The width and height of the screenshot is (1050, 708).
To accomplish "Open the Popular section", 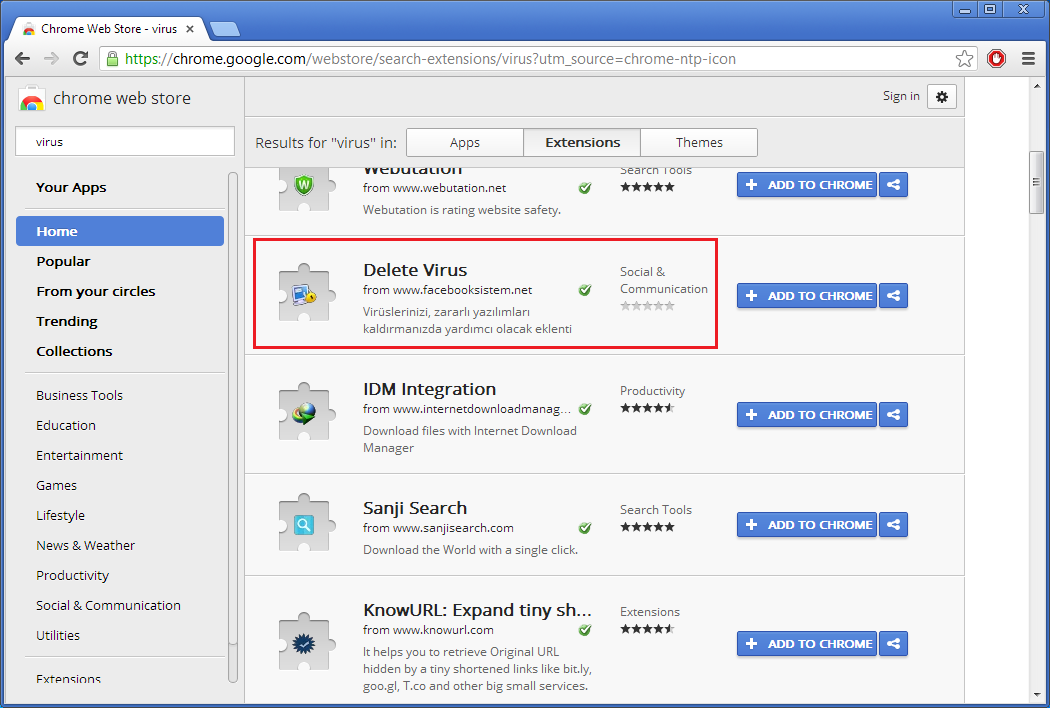I will click(x=63, y=261).
